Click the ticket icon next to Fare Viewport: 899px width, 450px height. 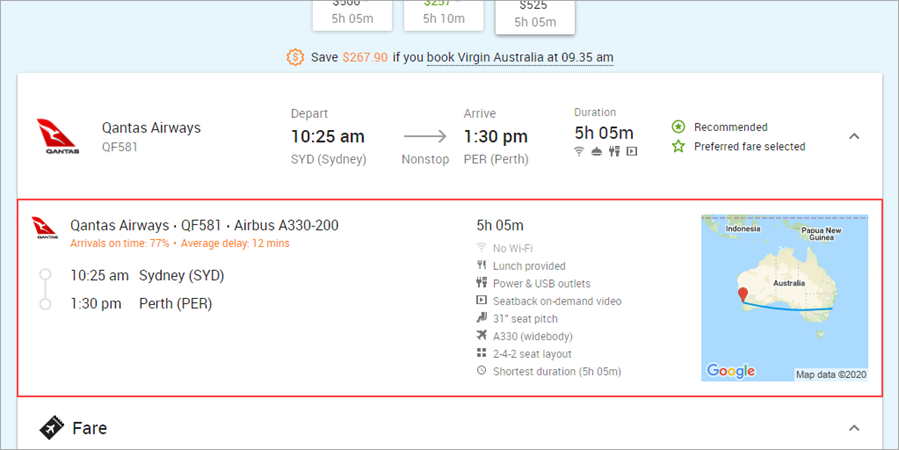tap(52, 428)
